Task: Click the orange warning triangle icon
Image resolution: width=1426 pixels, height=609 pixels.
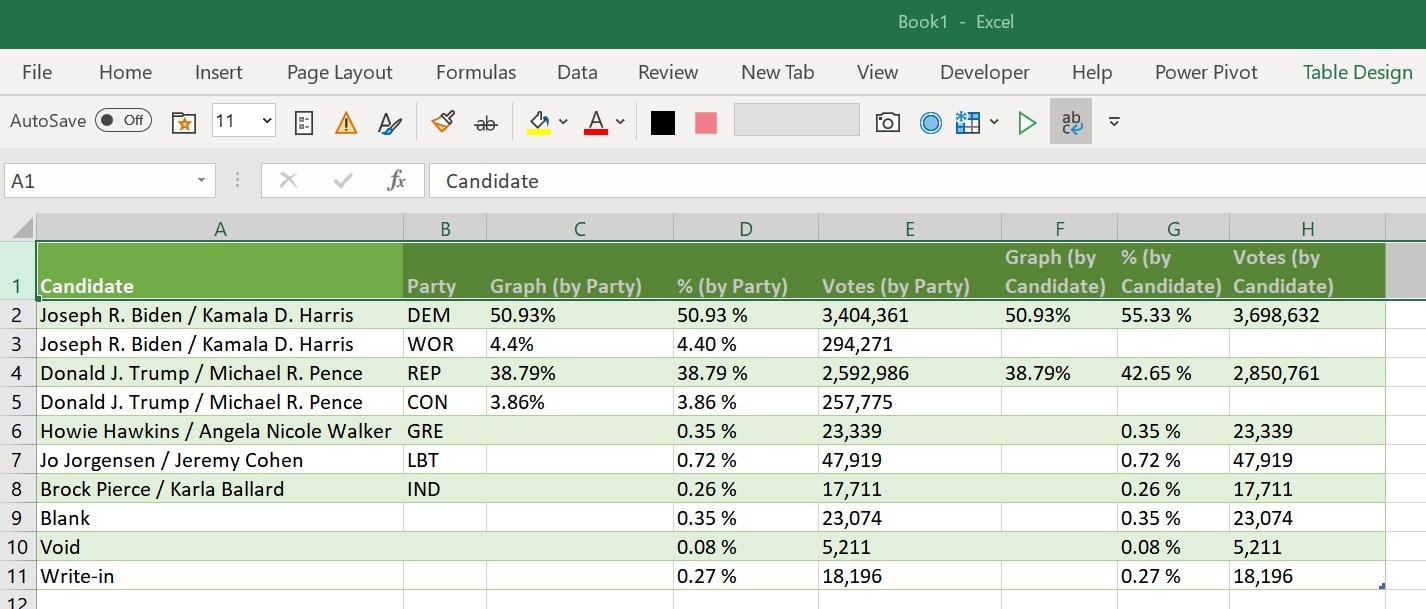Action: (x=346, y=122)
